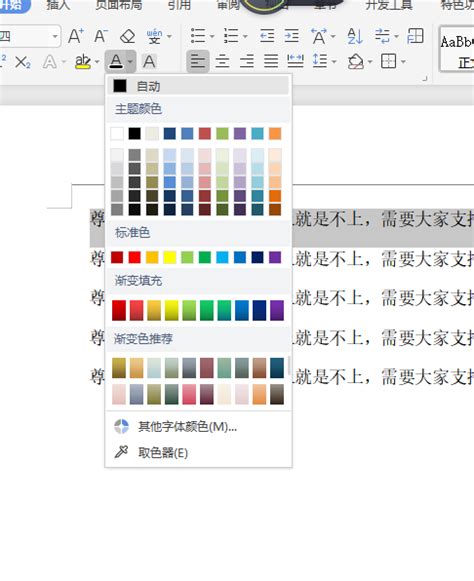The height and width of the screenshot is (581, 474).
Task: Open the 插入 ribbon tab
Action: coord(59,5)
